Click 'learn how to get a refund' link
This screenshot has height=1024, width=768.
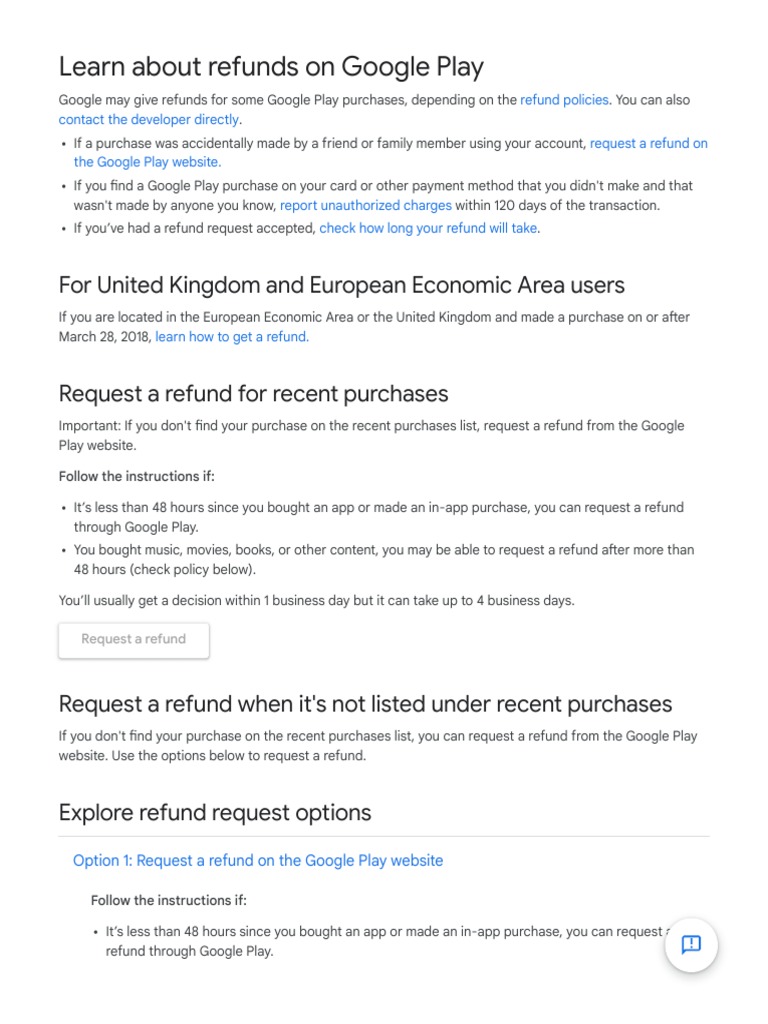pos(232,337)
